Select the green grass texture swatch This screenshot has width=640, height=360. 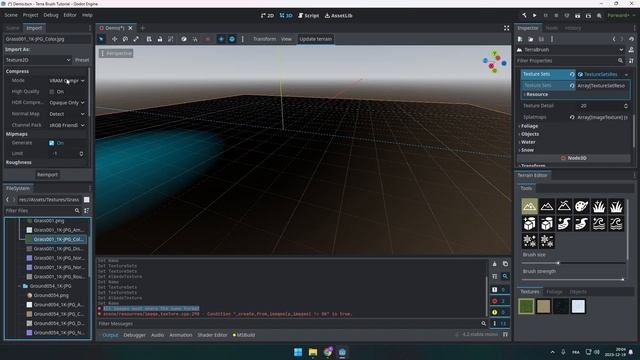tap(526, 306)
